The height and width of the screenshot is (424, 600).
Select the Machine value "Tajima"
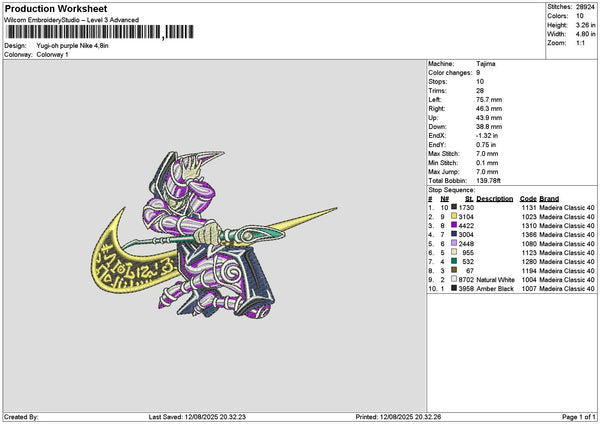click(x=486, y=64)
